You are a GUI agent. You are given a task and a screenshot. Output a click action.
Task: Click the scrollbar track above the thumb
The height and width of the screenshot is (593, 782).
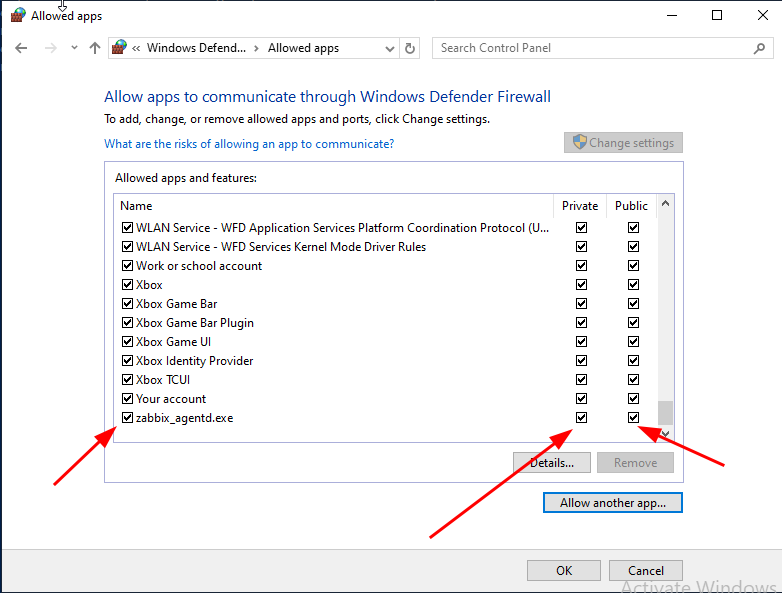click(665, 306)
